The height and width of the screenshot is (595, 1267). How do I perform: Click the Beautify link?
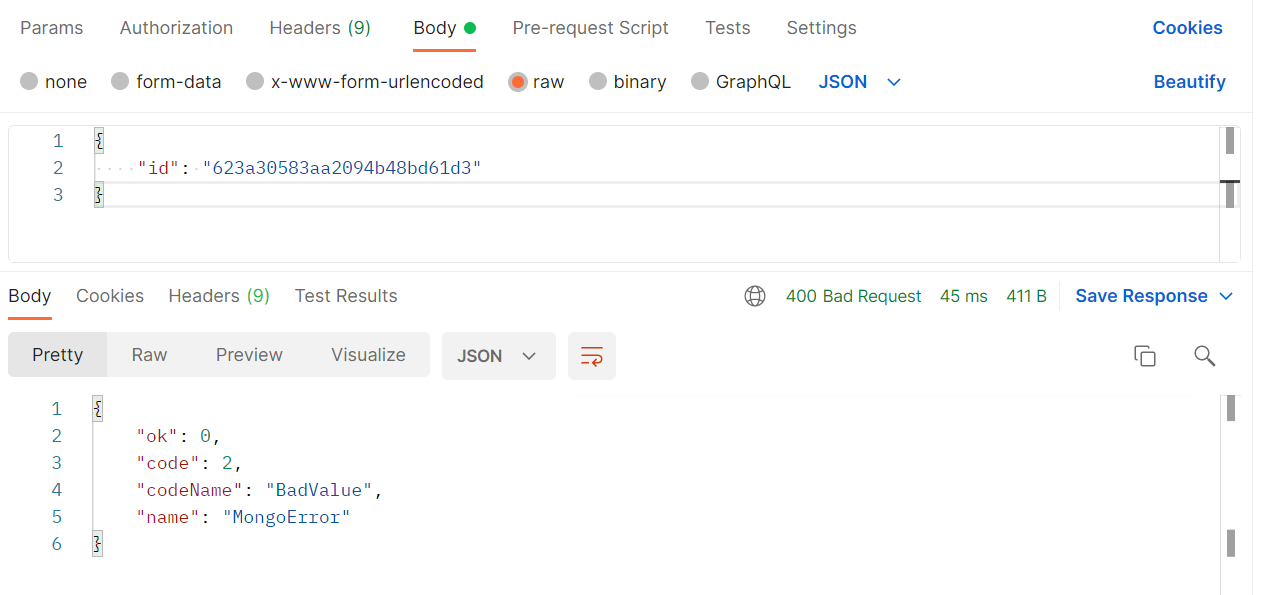click(x=1189, y=82)
